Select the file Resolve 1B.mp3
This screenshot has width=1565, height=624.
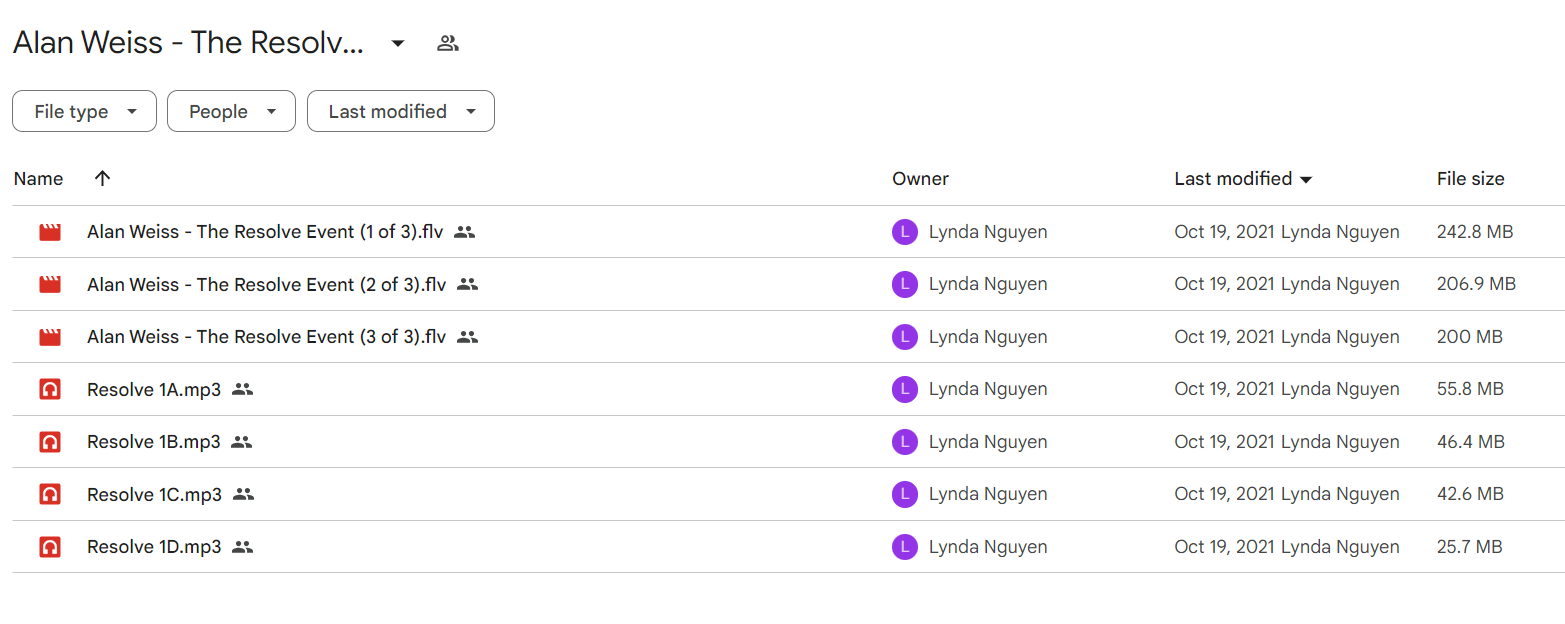154,442
